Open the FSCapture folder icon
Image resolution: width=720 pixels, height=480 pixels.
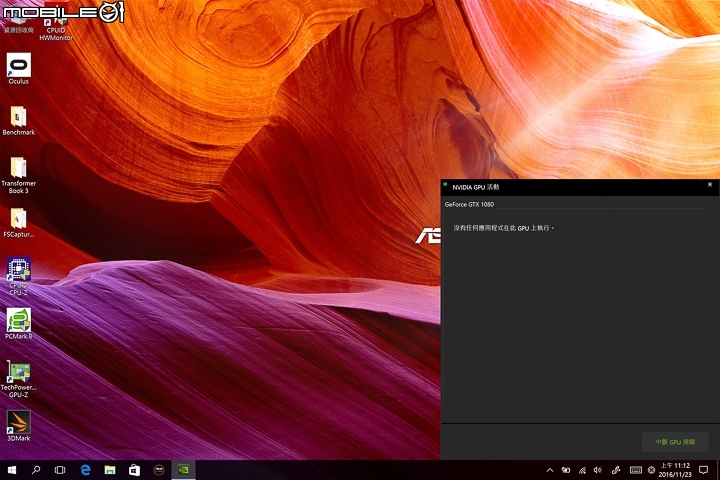point(18,223)
